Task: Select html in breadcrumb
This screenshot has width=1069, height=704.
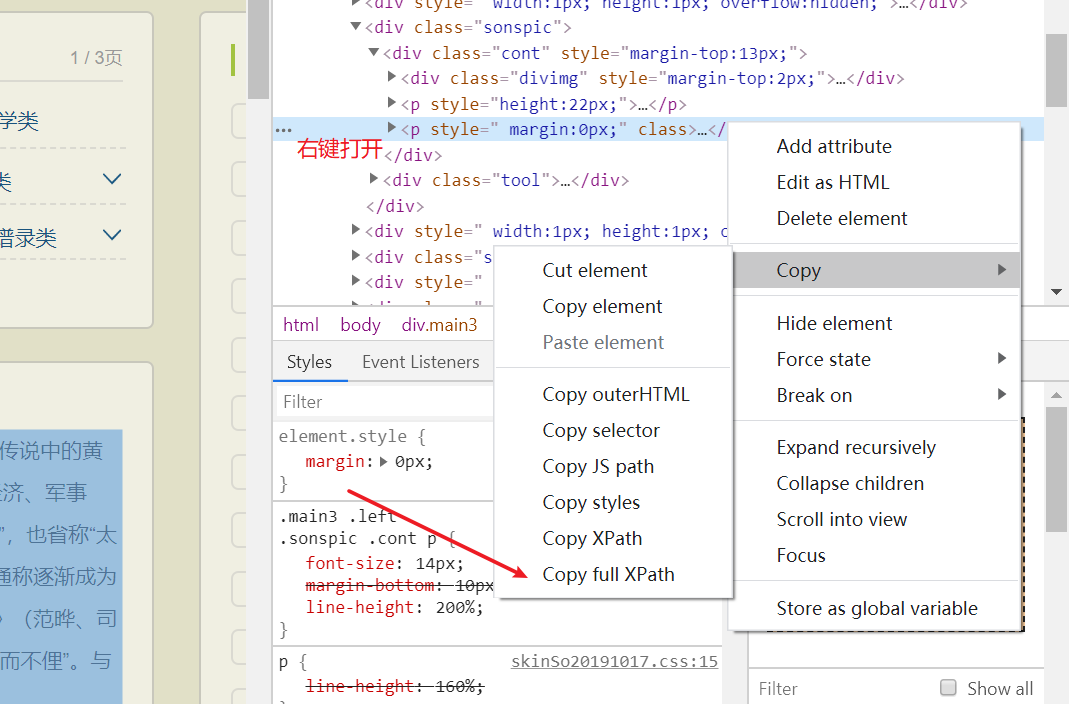Action: point(301,325)
